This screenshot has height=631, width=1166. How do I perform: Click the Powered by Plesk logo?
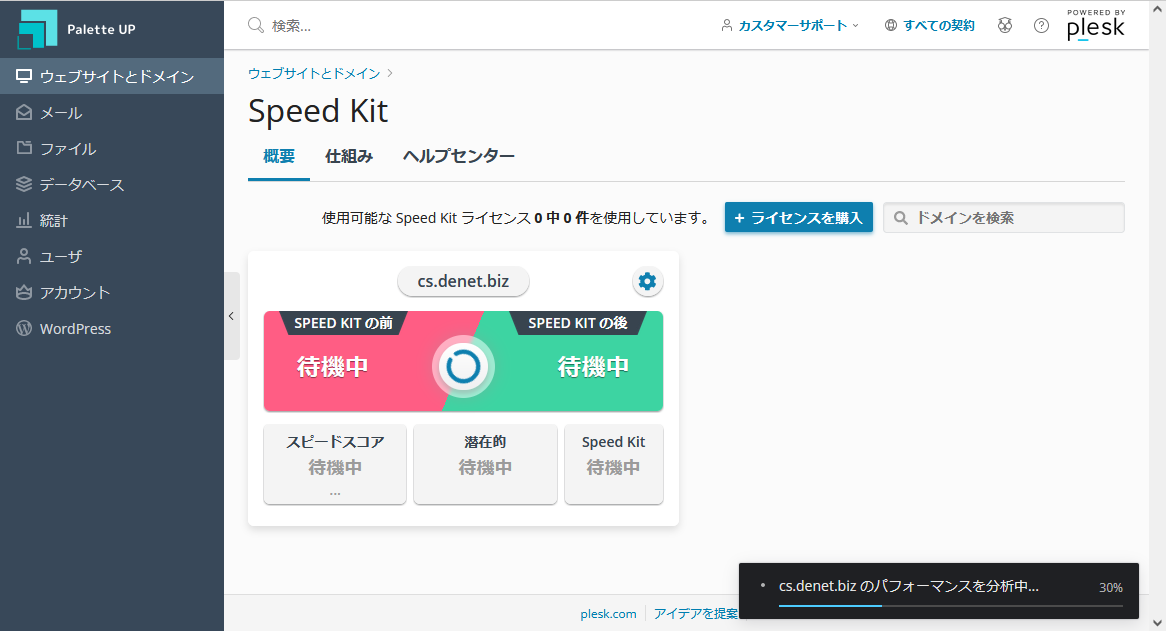pos(1096,25)
